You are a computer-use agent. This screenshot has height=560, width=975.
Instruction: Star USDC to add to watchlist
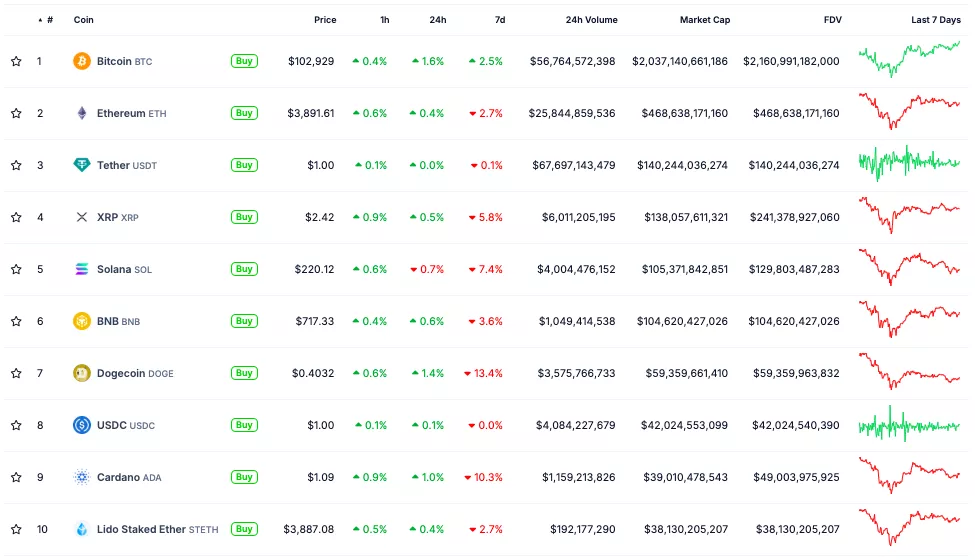pyautogui.click(x=16, y=425)
